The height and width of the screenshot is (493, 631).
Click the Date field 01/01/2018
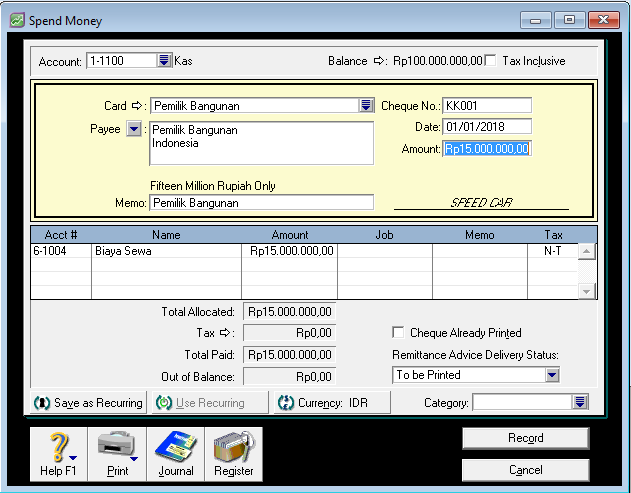(487, 127)
